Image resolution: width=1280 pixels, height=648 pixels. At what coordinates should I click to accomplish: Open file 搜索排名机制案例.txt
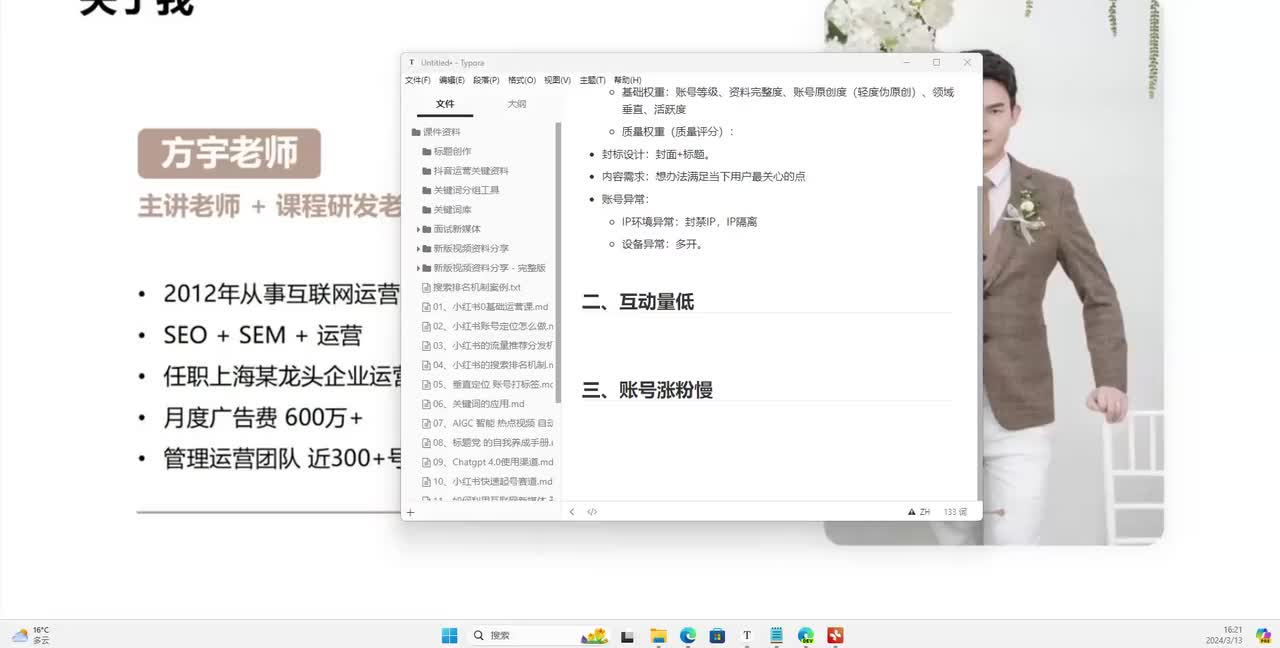[477, 287]
